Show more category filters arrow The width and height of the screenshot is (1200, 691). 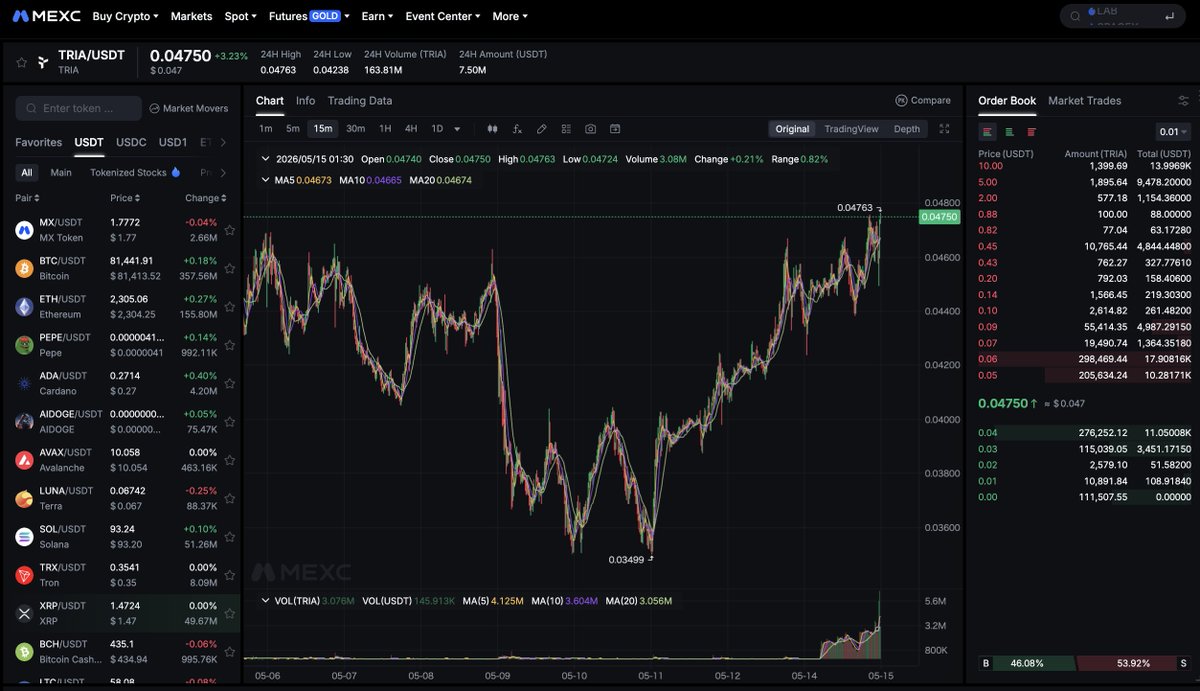coord(224,172)
